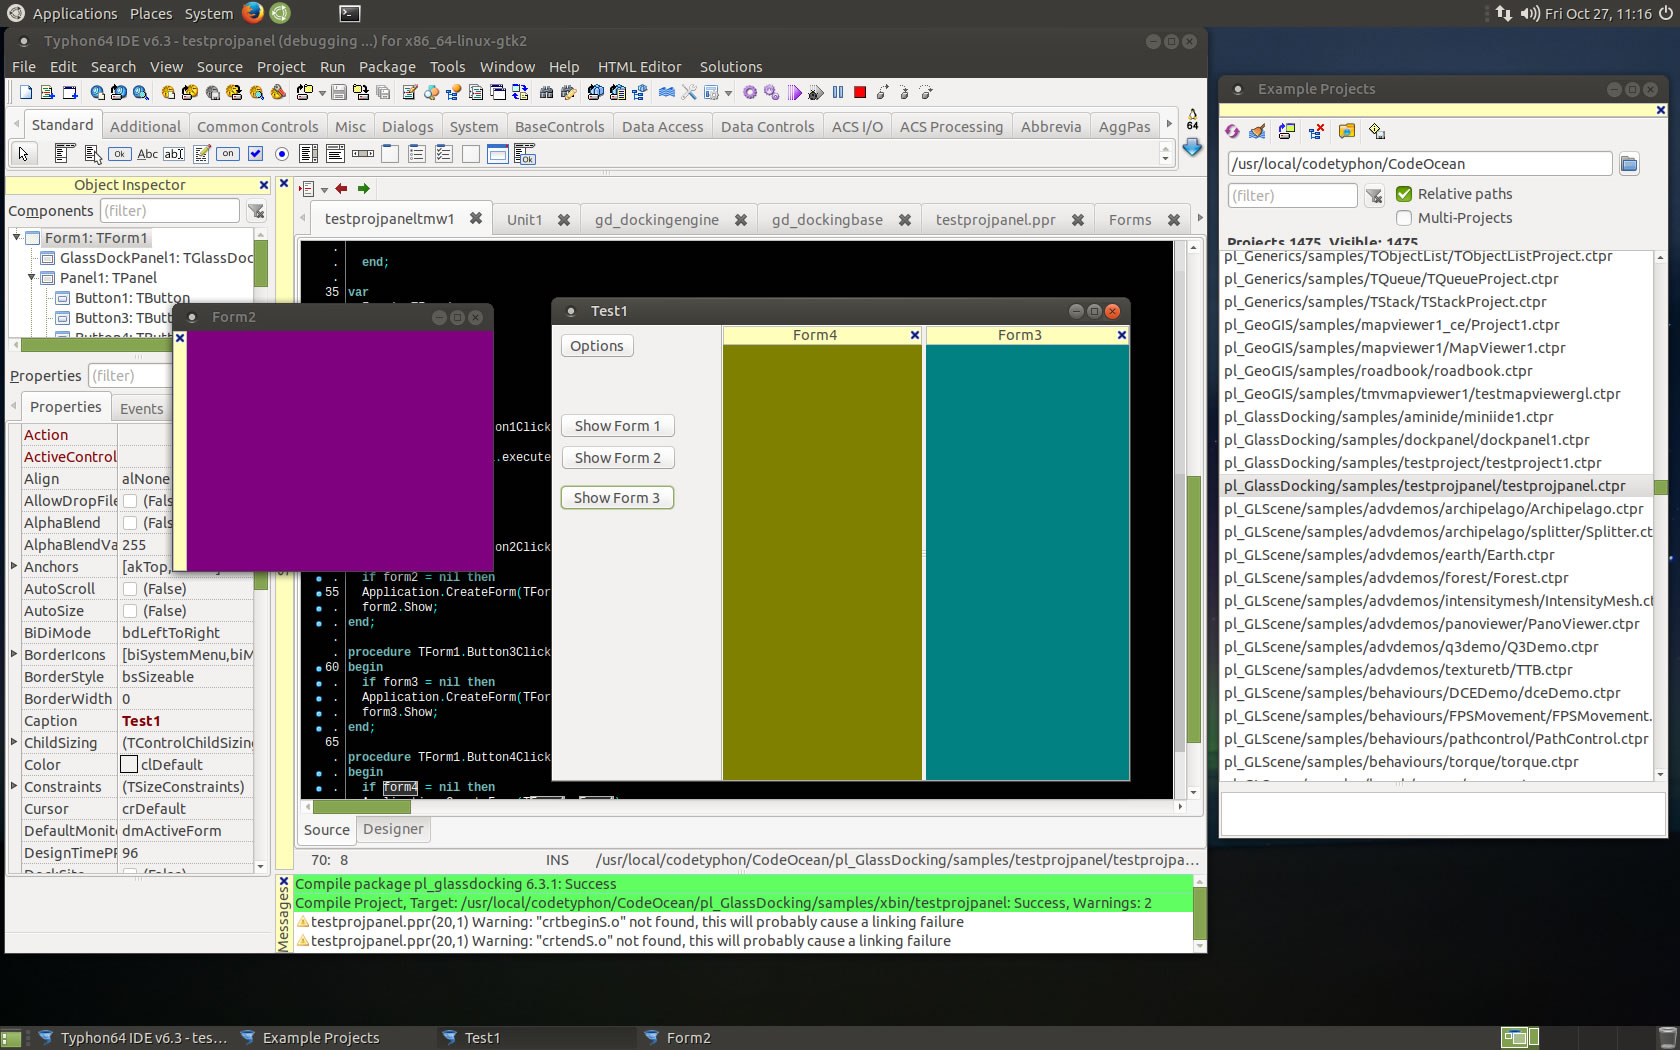Select the arrow pointer tool in palette
Screen dimensions: 1680x1050
[23, 154]
